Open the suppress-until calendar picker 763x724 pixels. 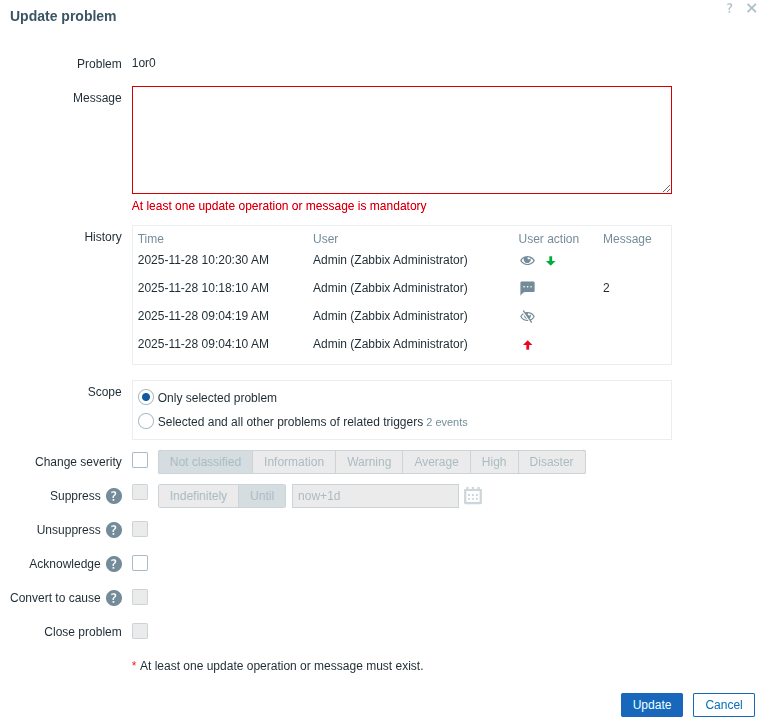[473, 496]
